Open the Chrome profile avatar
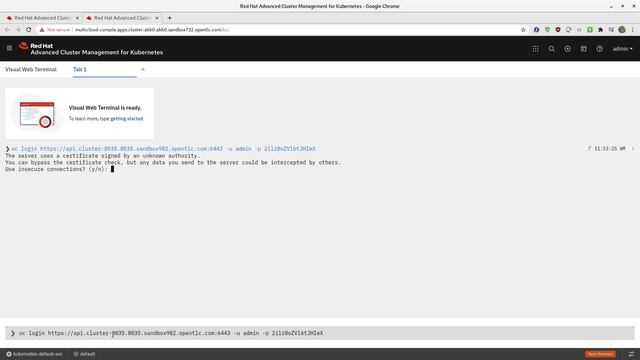 pyautogui.click(x=622, y=30)
